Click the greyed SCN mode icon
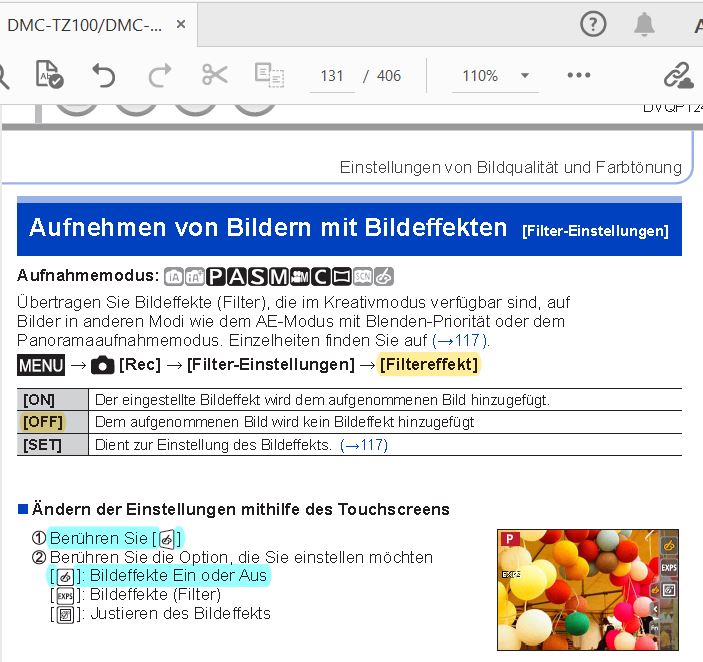703x662 pixels. pos(363,277)
